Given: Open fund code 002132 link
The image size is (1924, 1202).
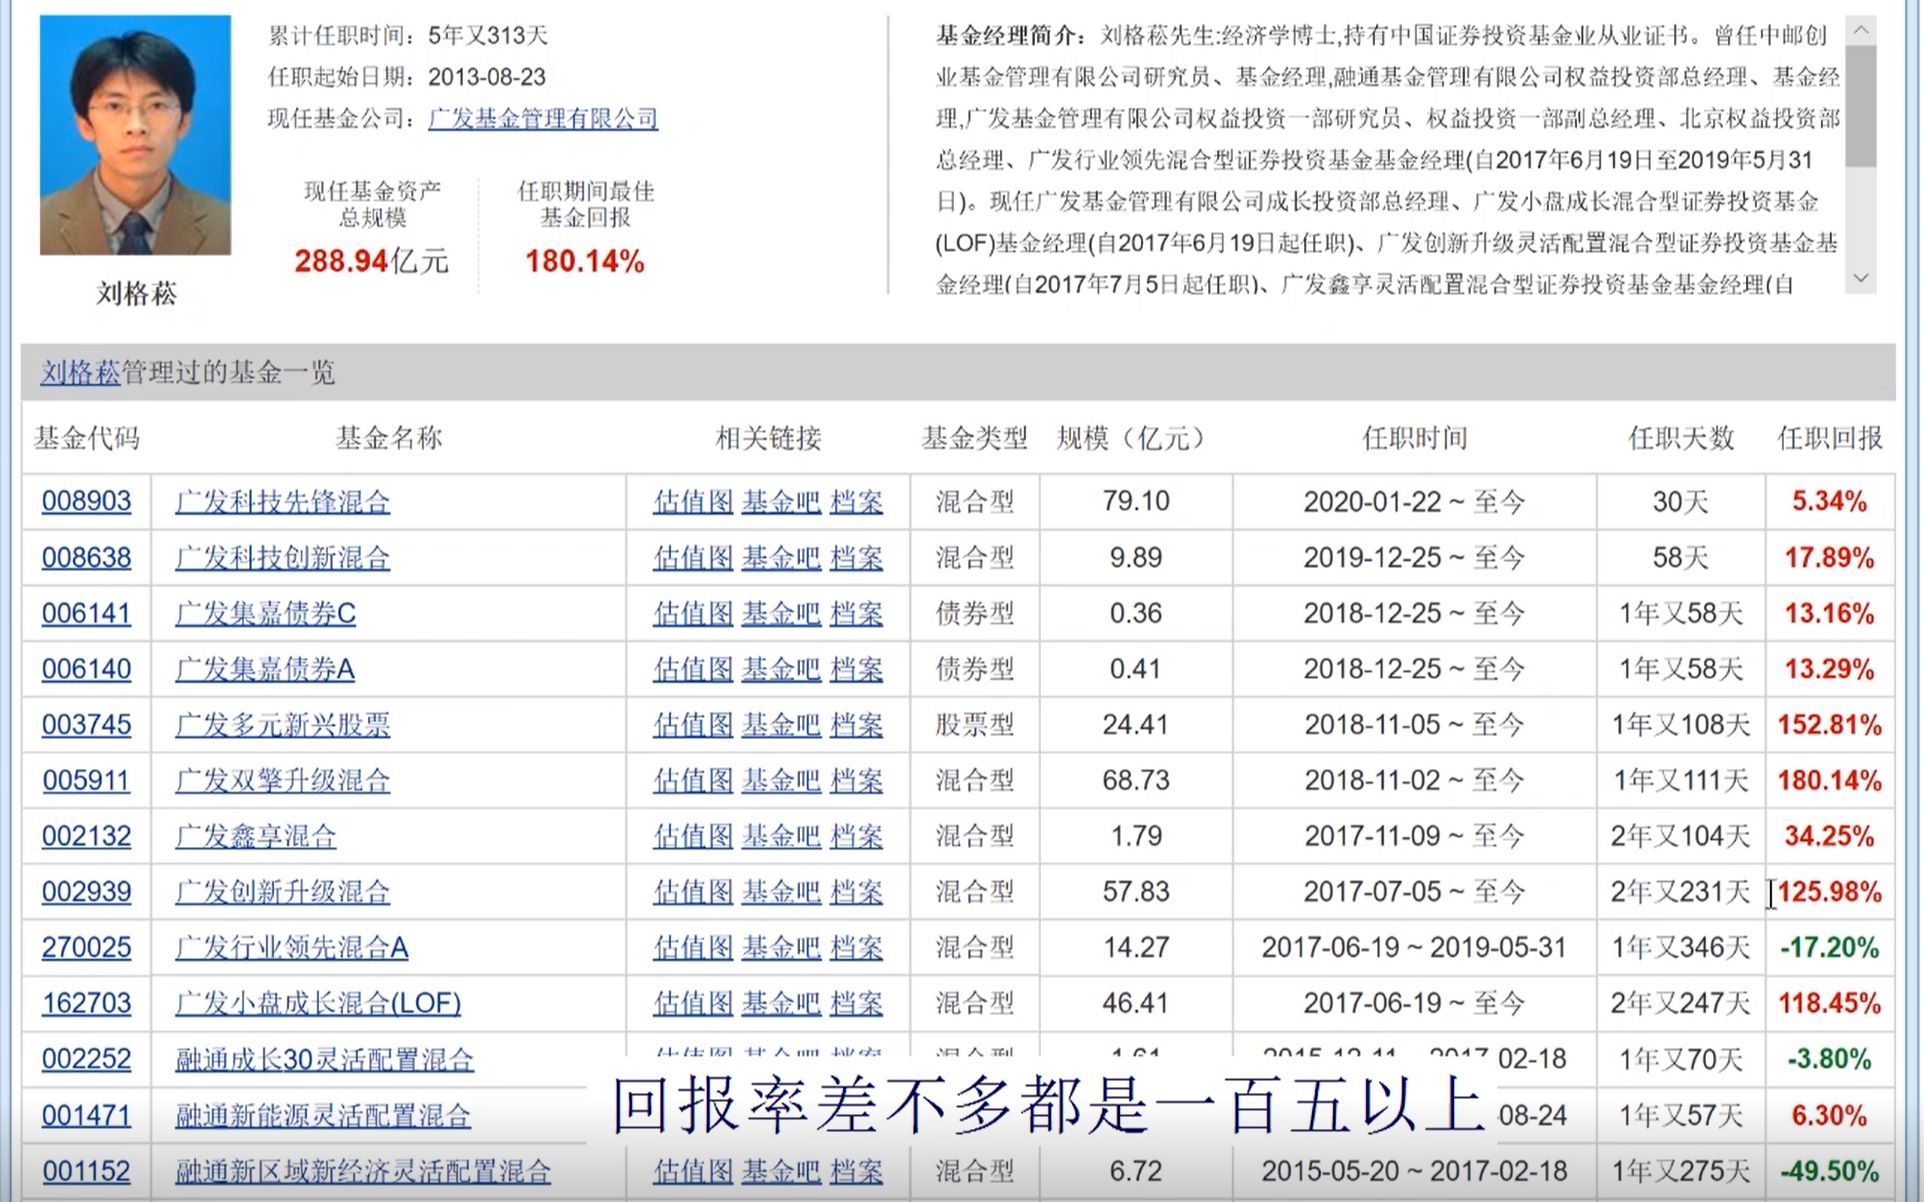Looking at the screenshot, I should pyautogui.click(x=86, y=836).
